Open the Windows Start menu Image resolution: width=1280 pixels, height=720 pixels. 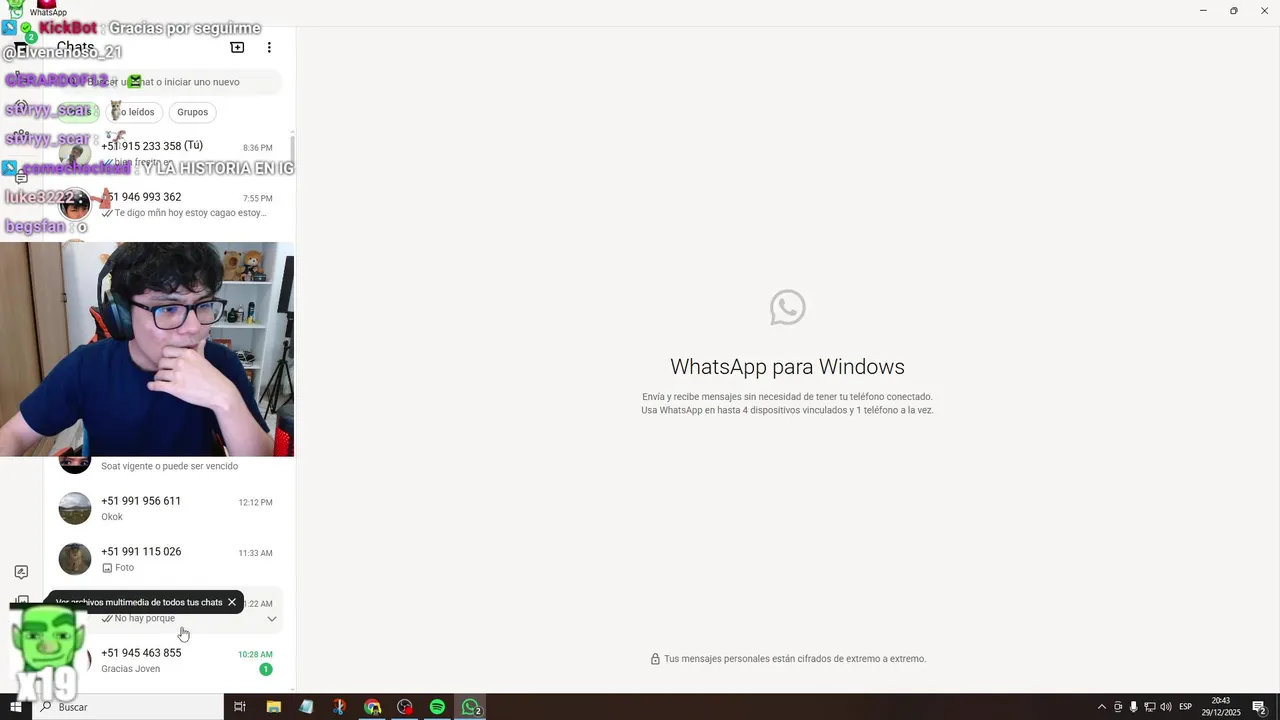pos(15,707)
